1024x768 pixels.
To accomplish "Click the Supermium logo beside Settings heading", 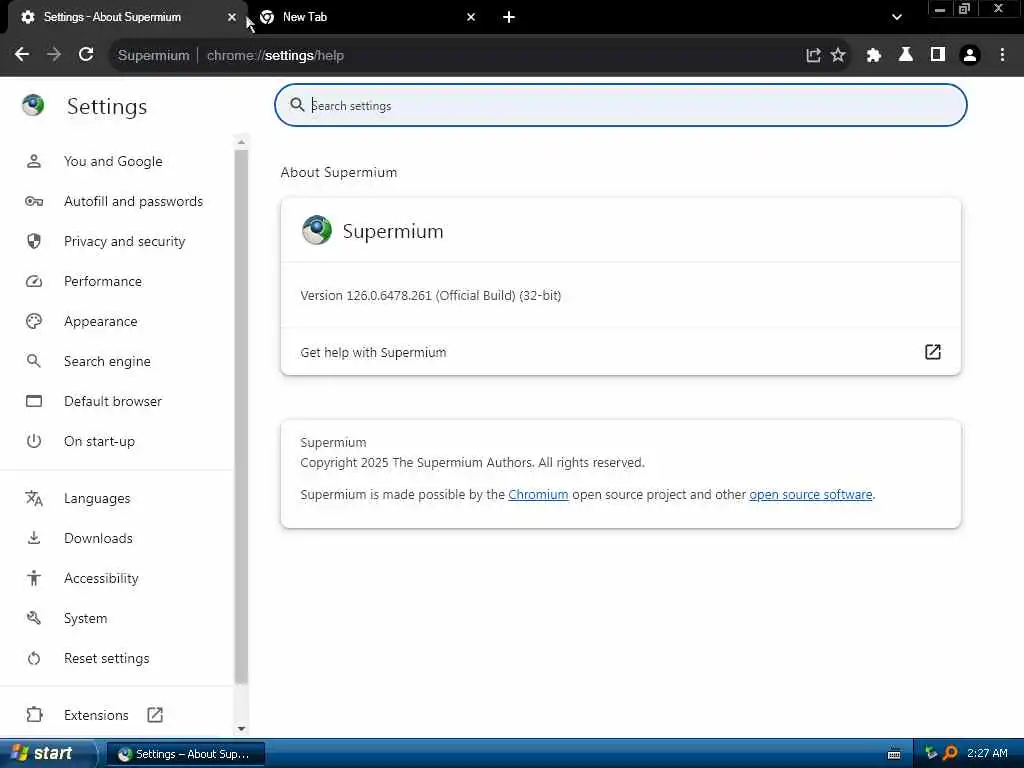I will coord(33,105).
